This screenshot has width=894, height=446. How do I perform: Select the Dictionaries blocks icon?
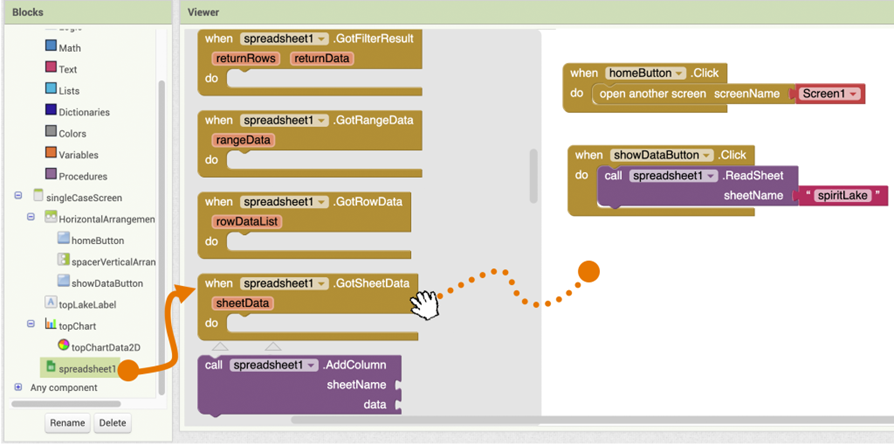pyautogui.click(x=51, y=110)
